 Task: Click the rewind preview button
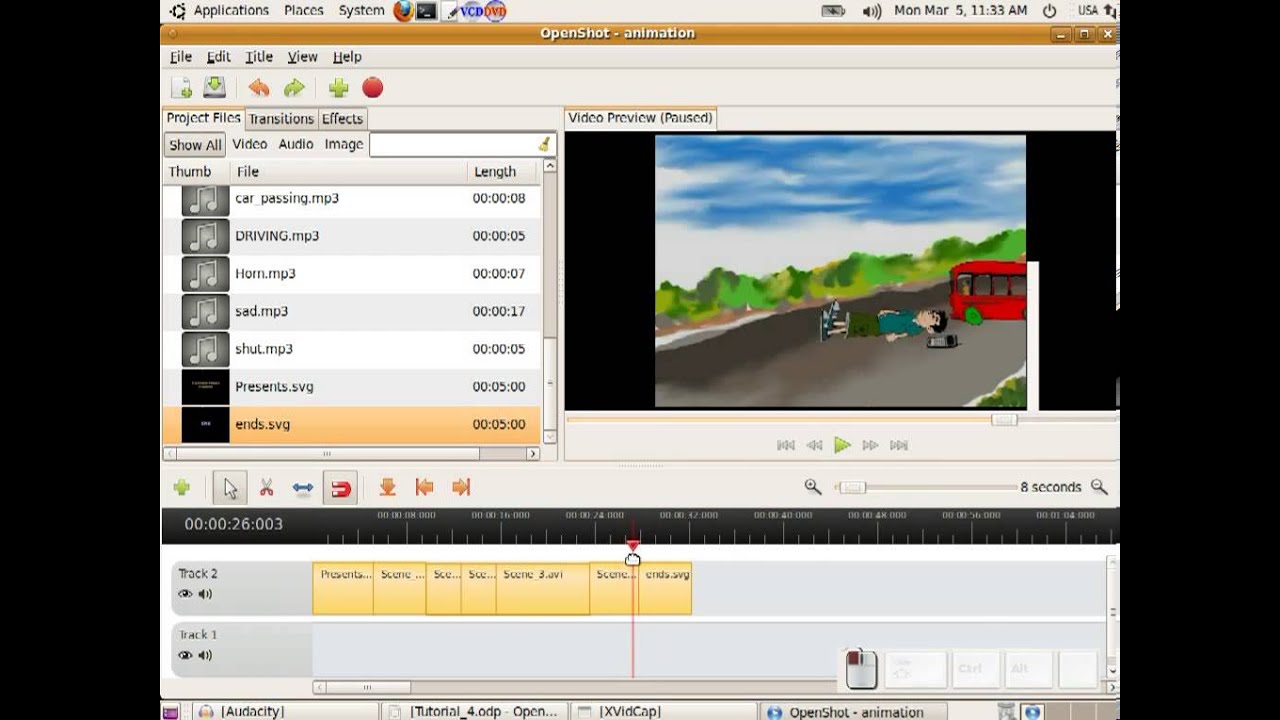pos(814,445)
